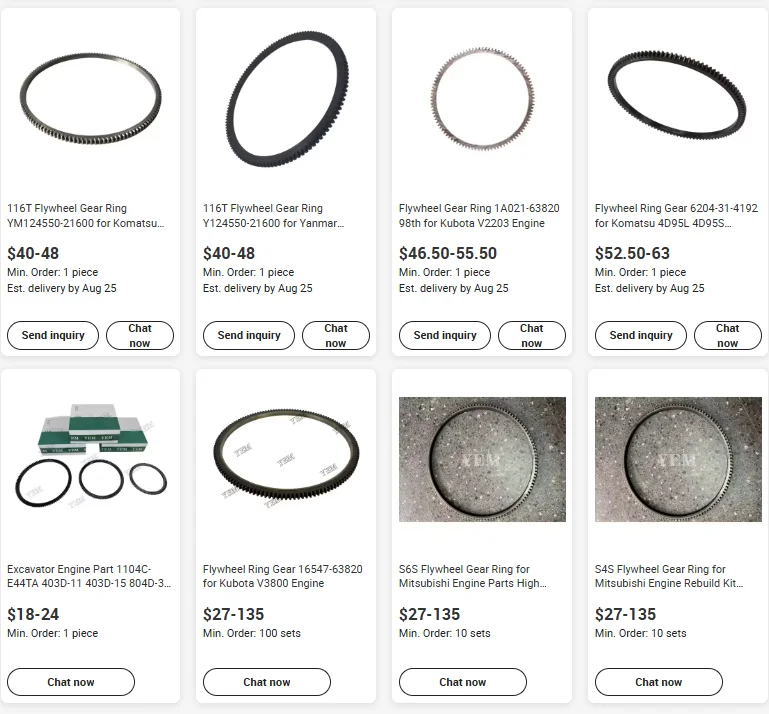View the S4S Mitsubishi gear ring photo

coord(678,459)
